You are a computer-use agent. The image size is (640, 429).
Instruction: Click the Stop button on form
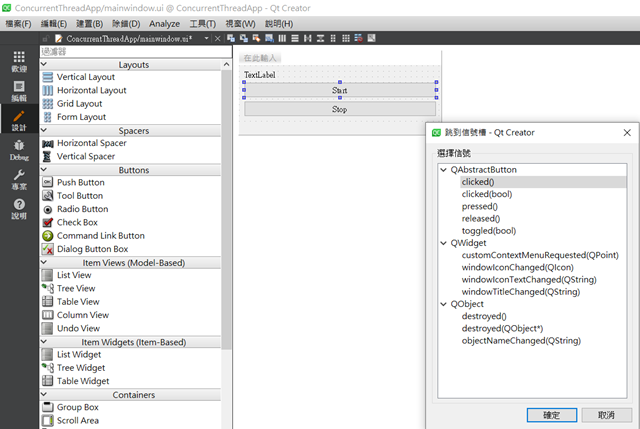[340, 109]
